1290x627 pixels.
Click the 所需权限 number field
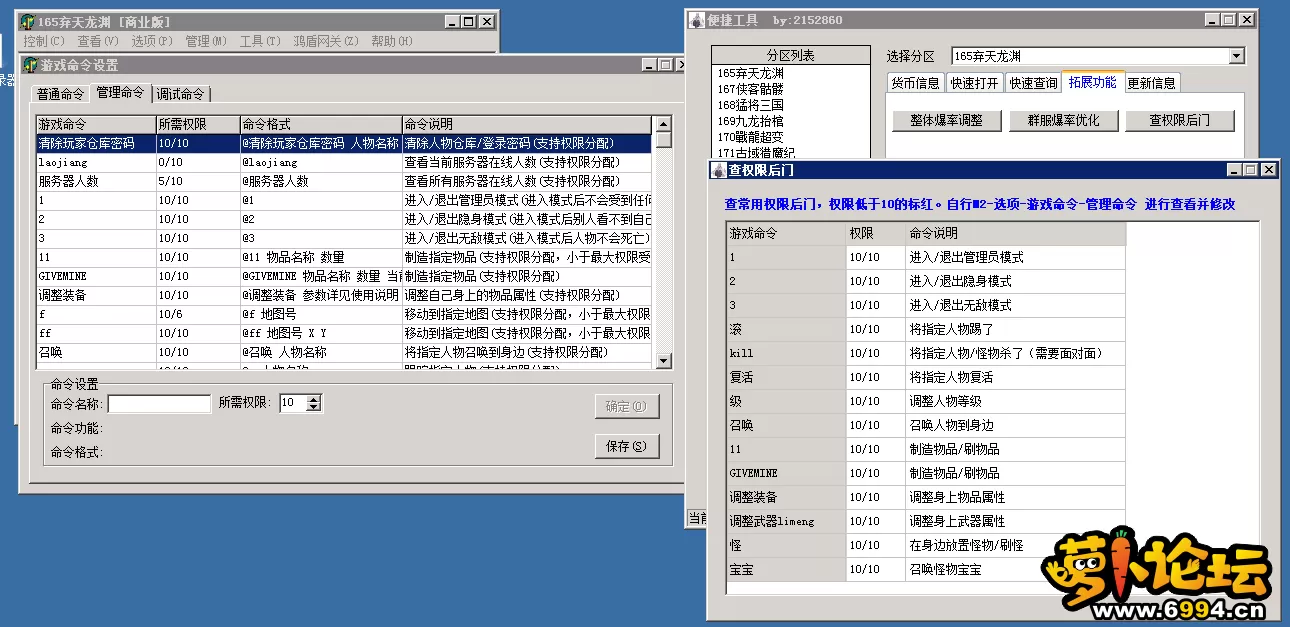click(x=292, y=403)
